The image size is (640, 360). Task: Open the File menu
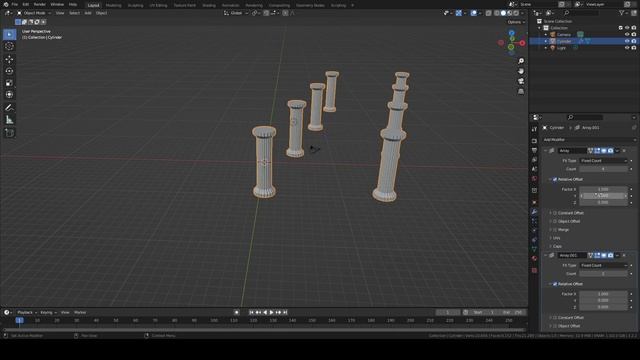click(x=15, y=4)
